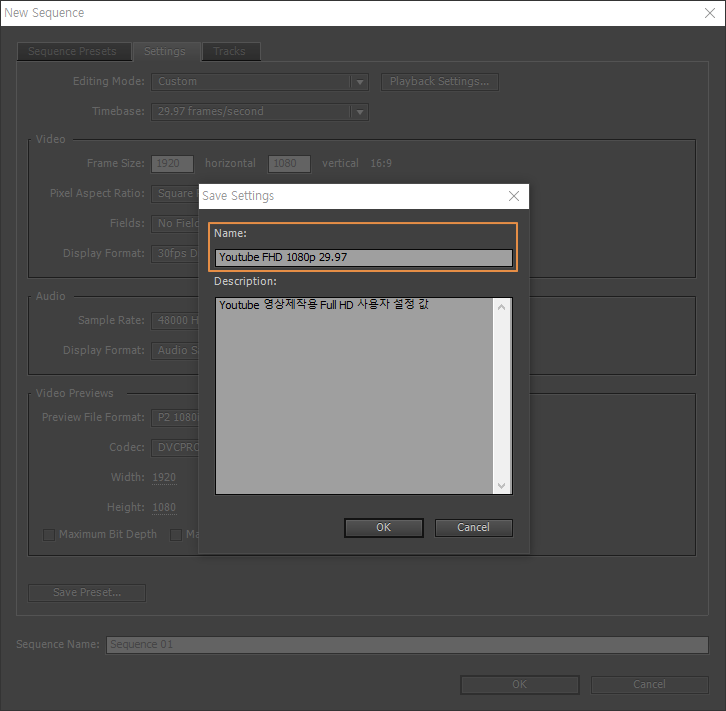This screenshot has height=711, width=726.
Task: Click the preview Height value 1080
Action: point(164,508)
